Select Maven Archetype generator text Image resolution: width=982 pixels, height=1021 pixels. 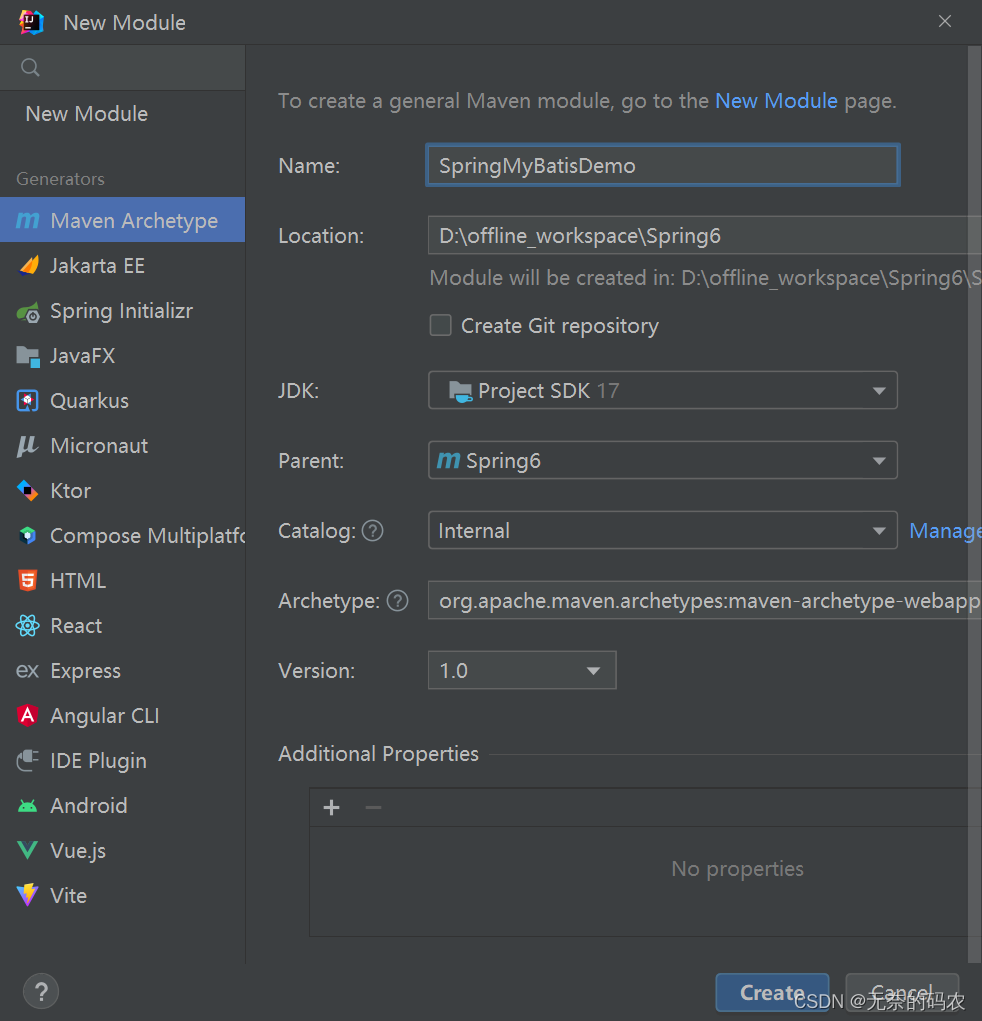[x=134, y=221]
